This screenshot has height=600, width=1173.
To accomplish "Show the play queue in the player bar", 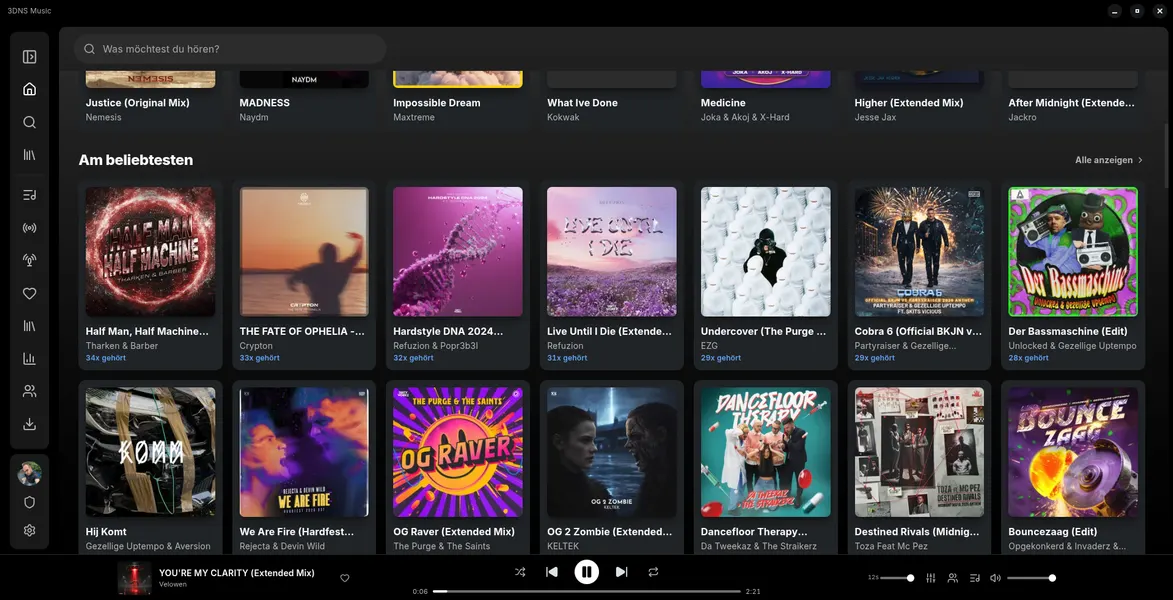I will 974,578.
